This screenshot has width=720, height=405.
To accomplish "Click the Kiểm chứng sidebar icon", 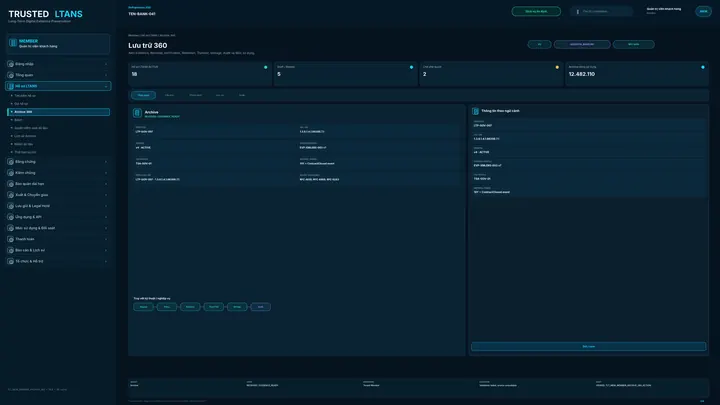I will tap(11, 173).
